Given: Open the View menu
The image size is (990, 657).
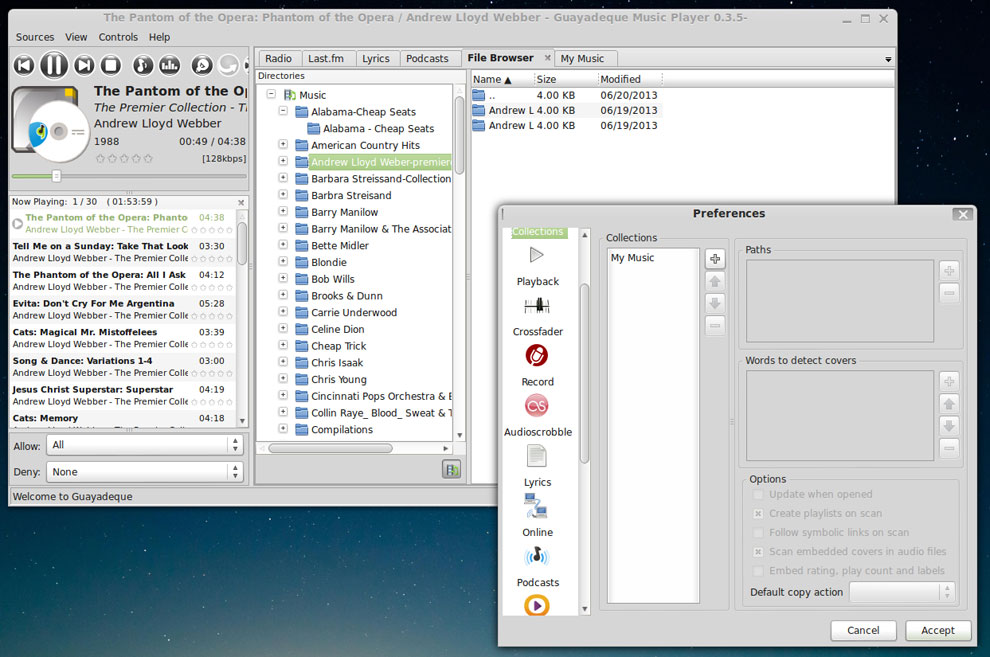Looking at the screenshot, I should point(76,37).
